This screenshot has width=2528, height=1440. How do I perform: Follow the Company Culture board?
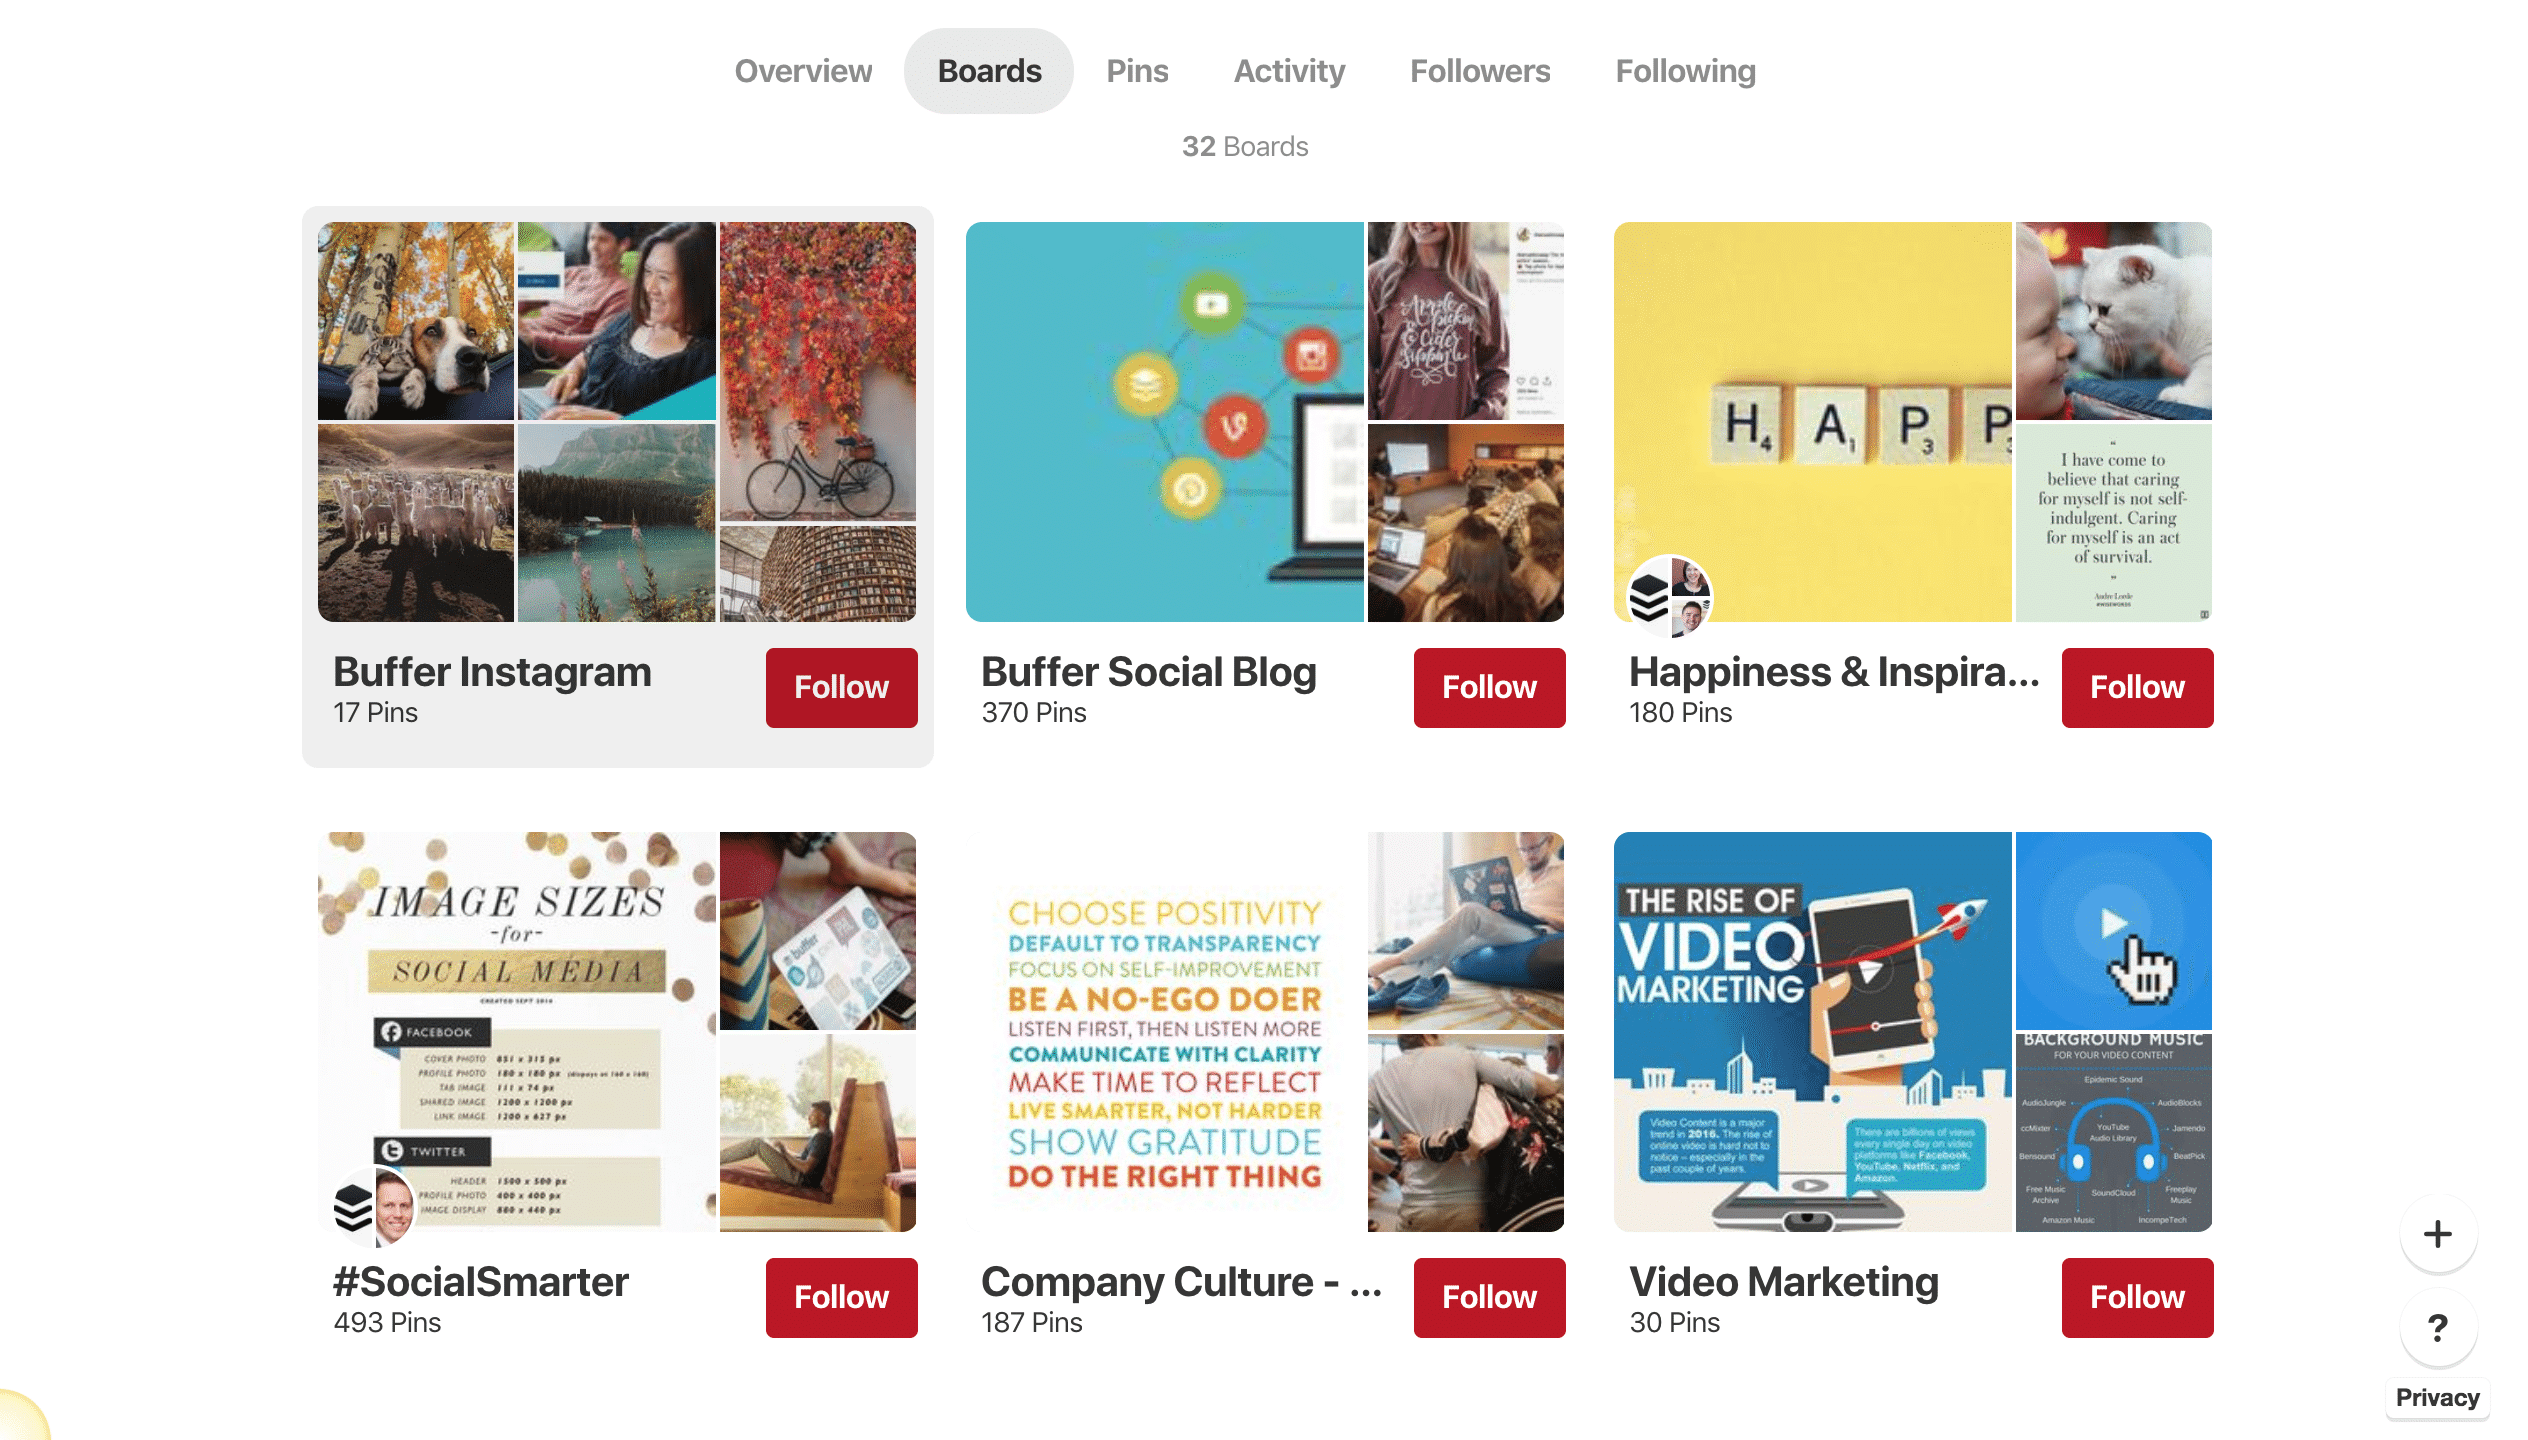(1489, 1297)
